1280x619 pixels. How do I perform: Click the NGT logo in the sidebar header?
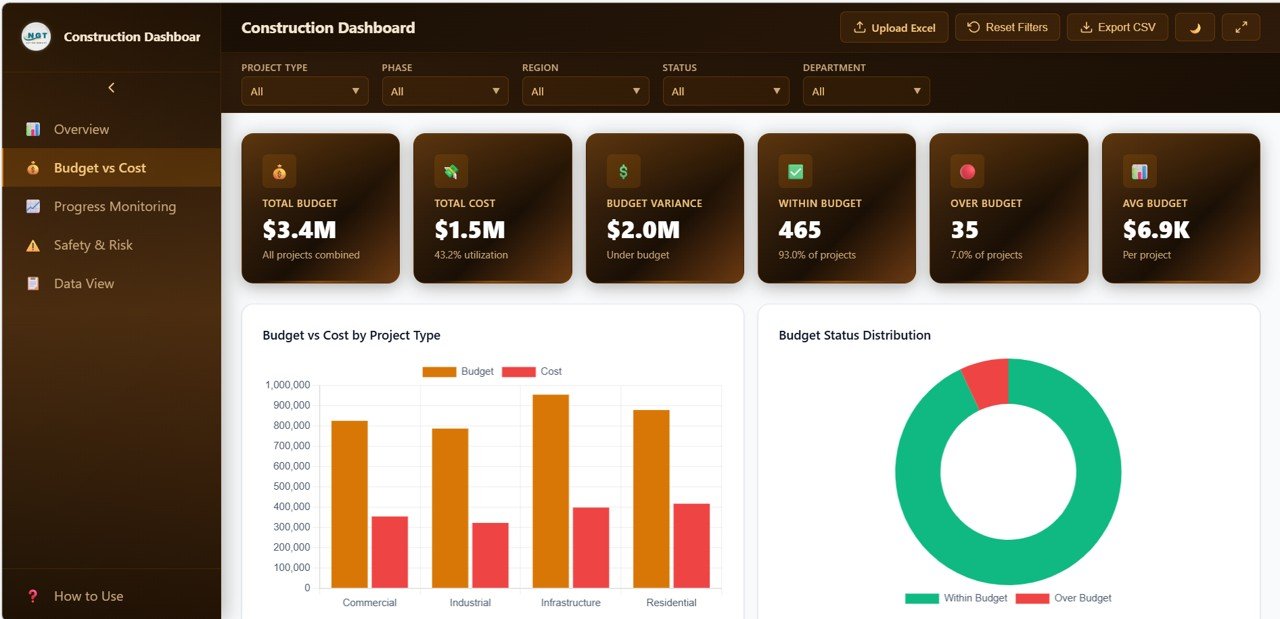click(x=36, y=37)
